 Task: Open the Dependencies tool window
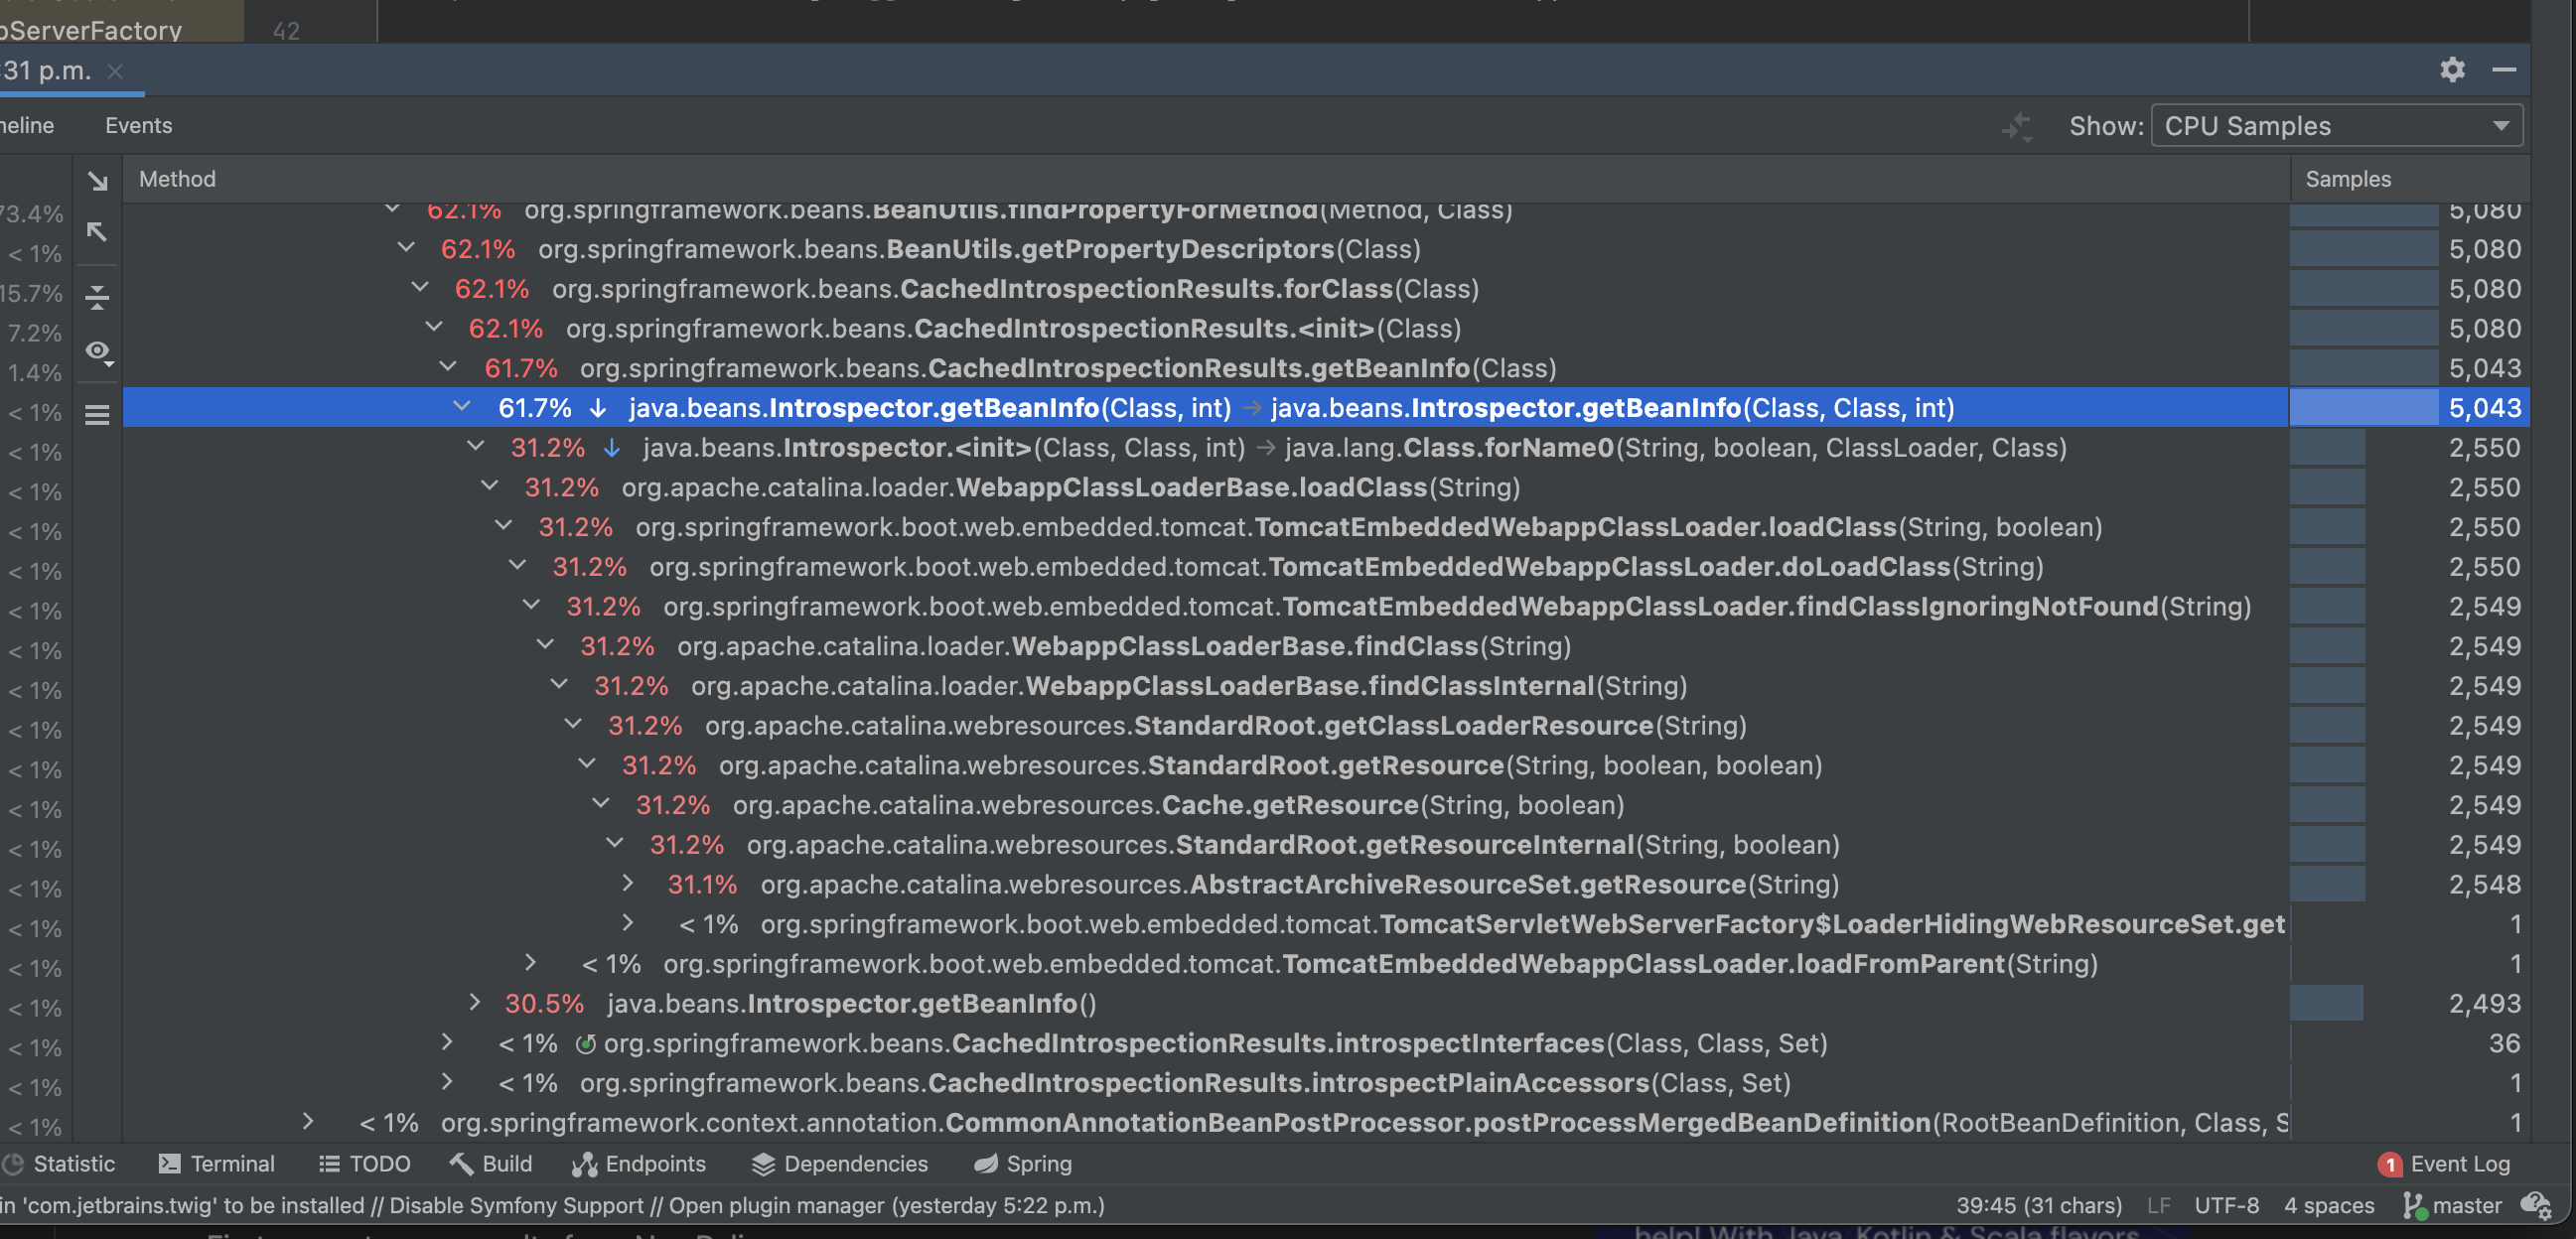point(840,1164)
